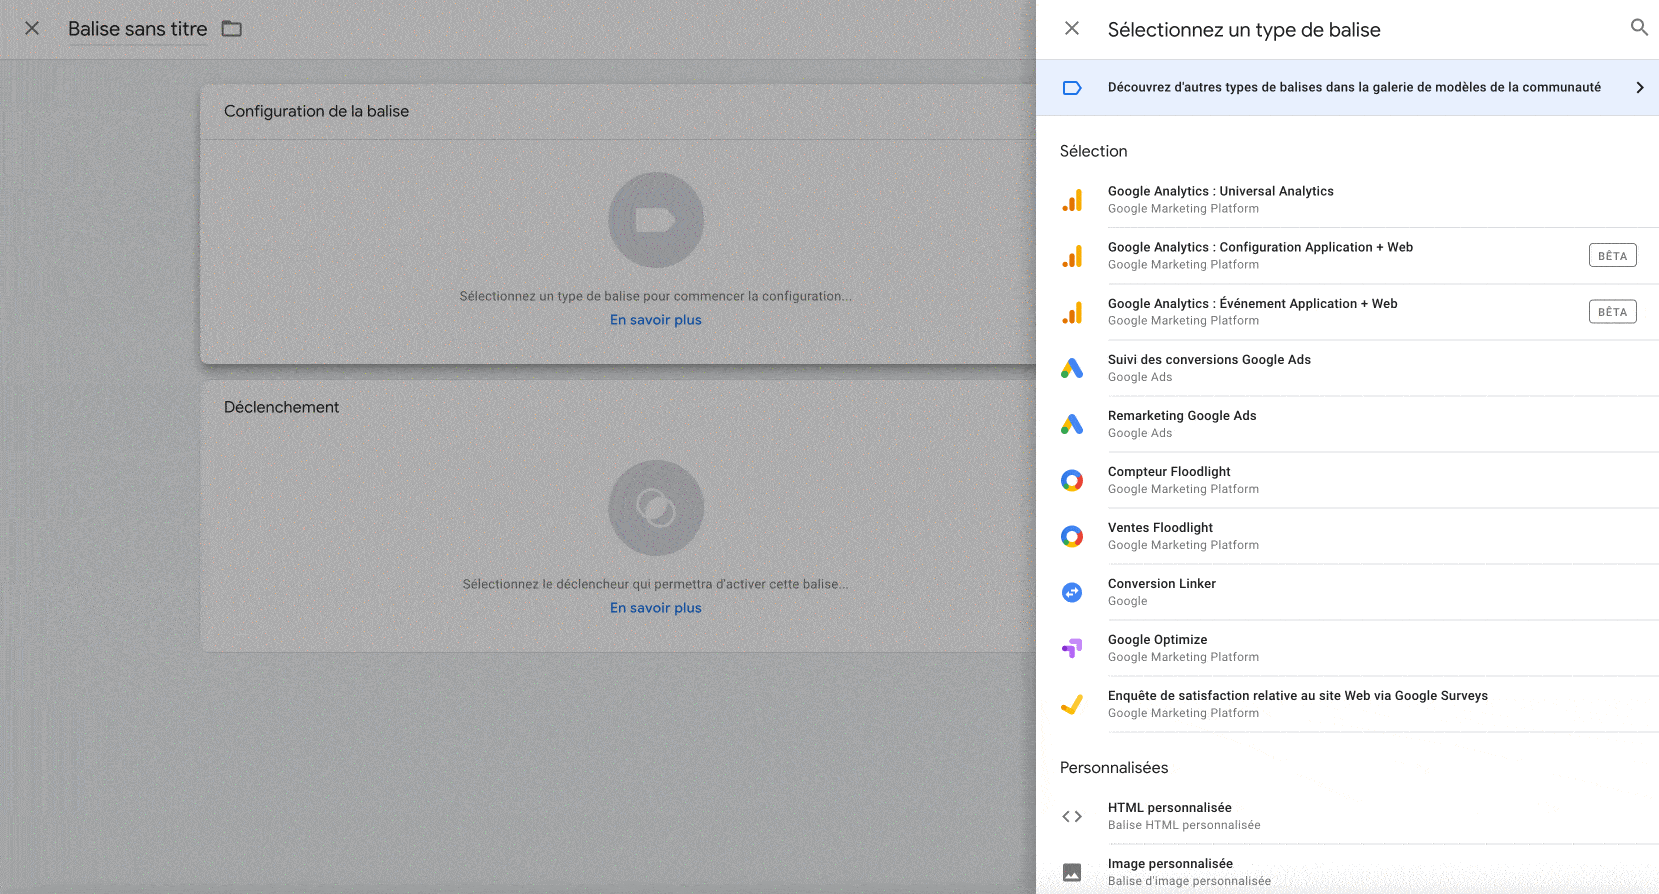1659x894 pixels.
Task: Click the Ventes Floodlight icon
Action: click(1072, 536)
